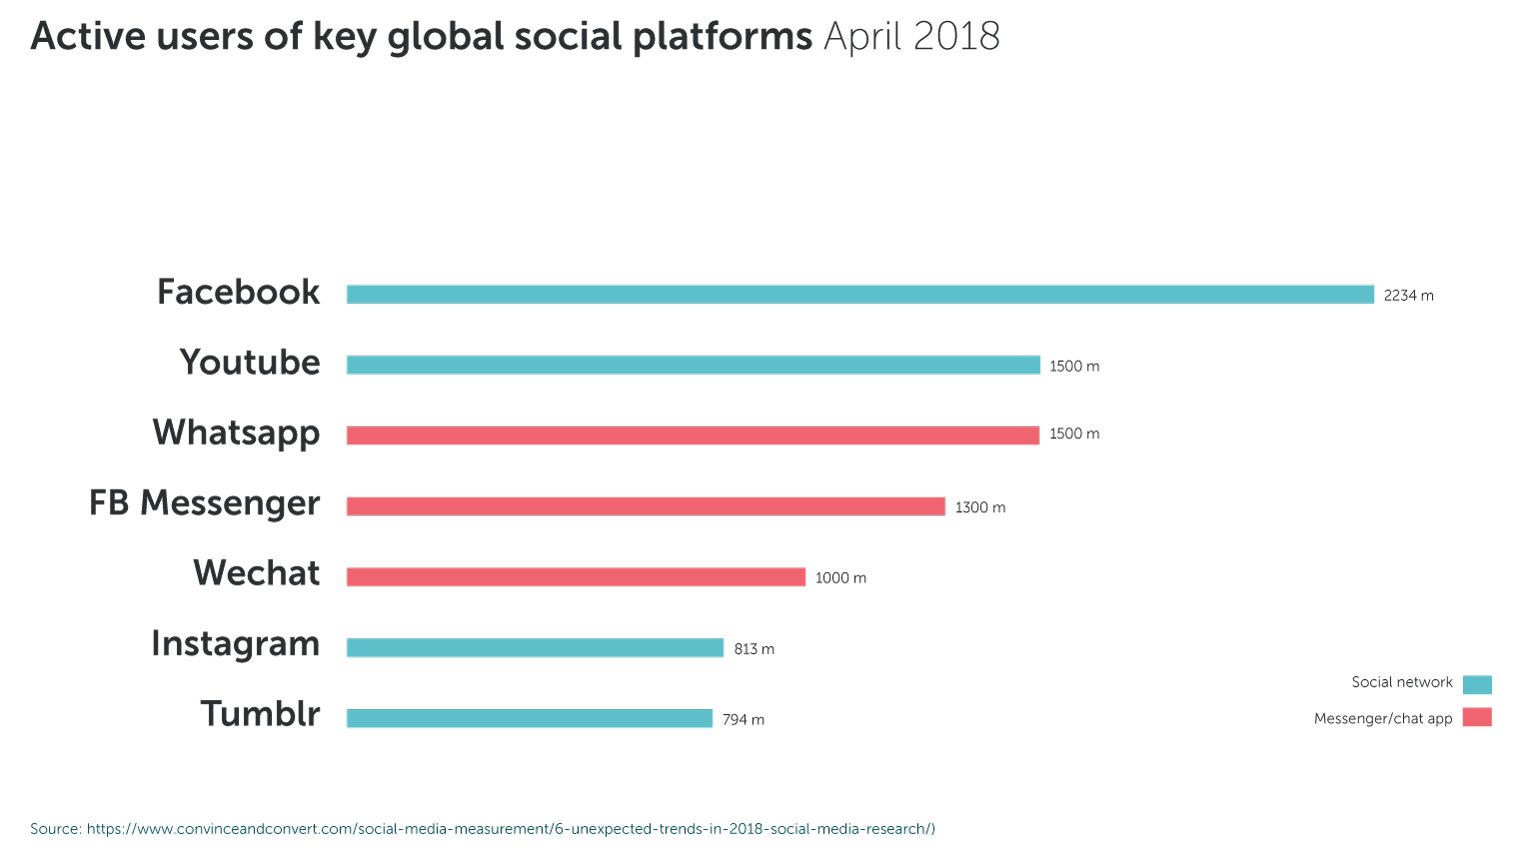Viewport: 1536px width, 864px height.
Task: Select the "Messenger/chat app" legend text
Action: 1383,718
